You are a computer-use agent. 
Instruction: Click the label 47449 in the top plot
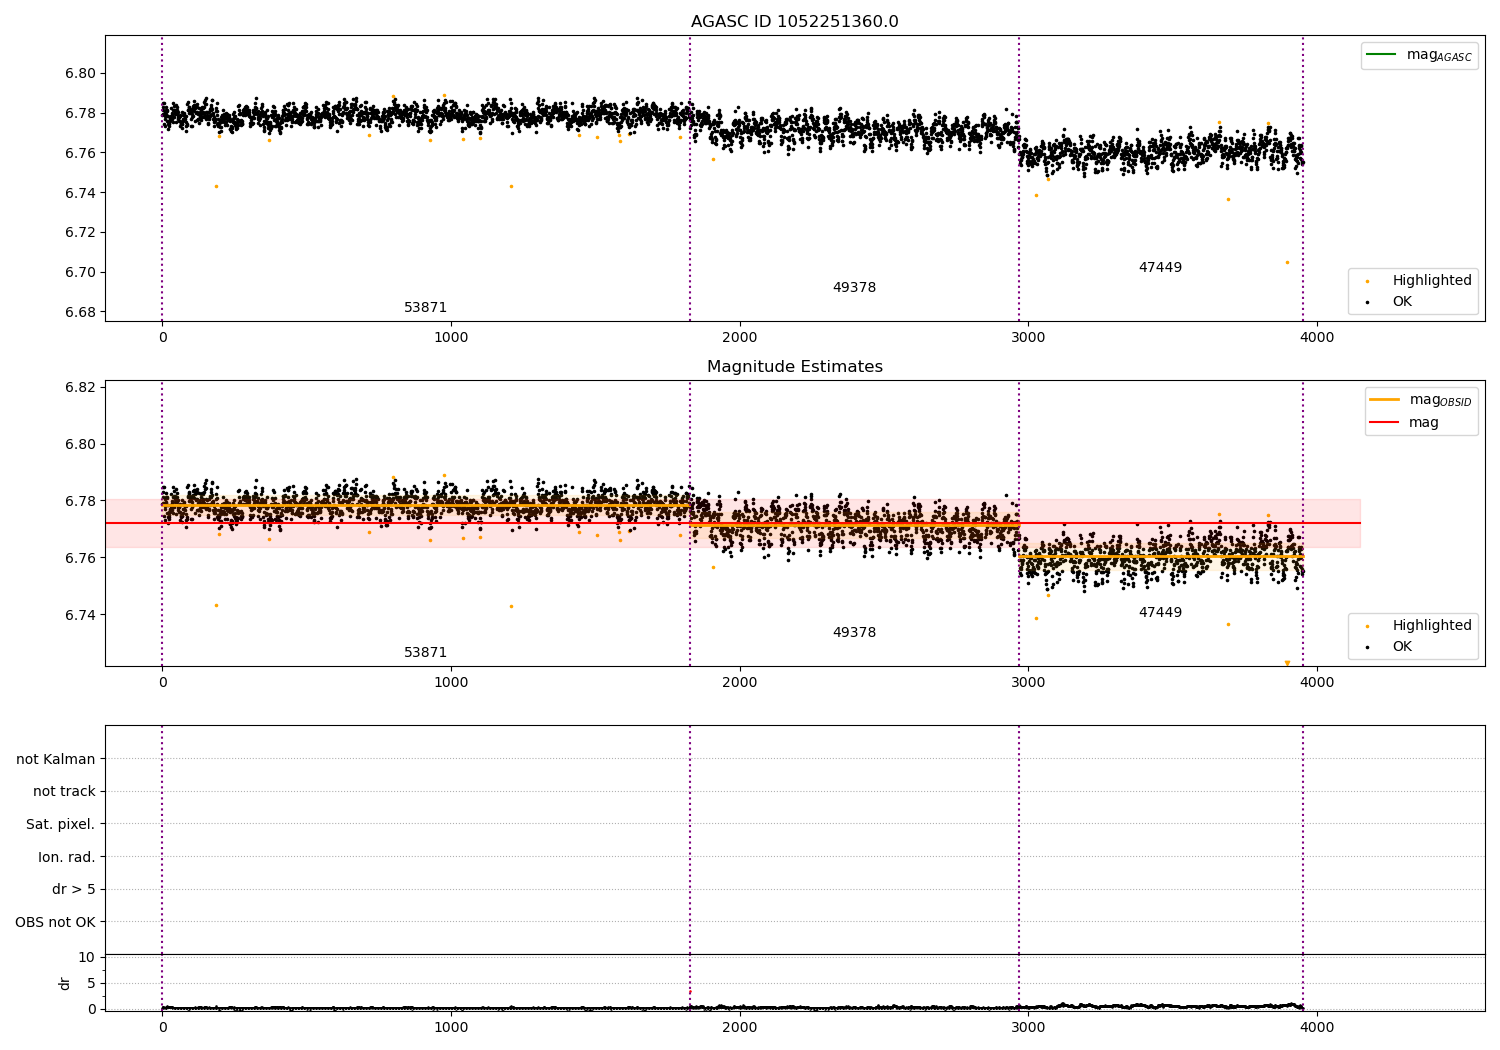coord(1160,268)
